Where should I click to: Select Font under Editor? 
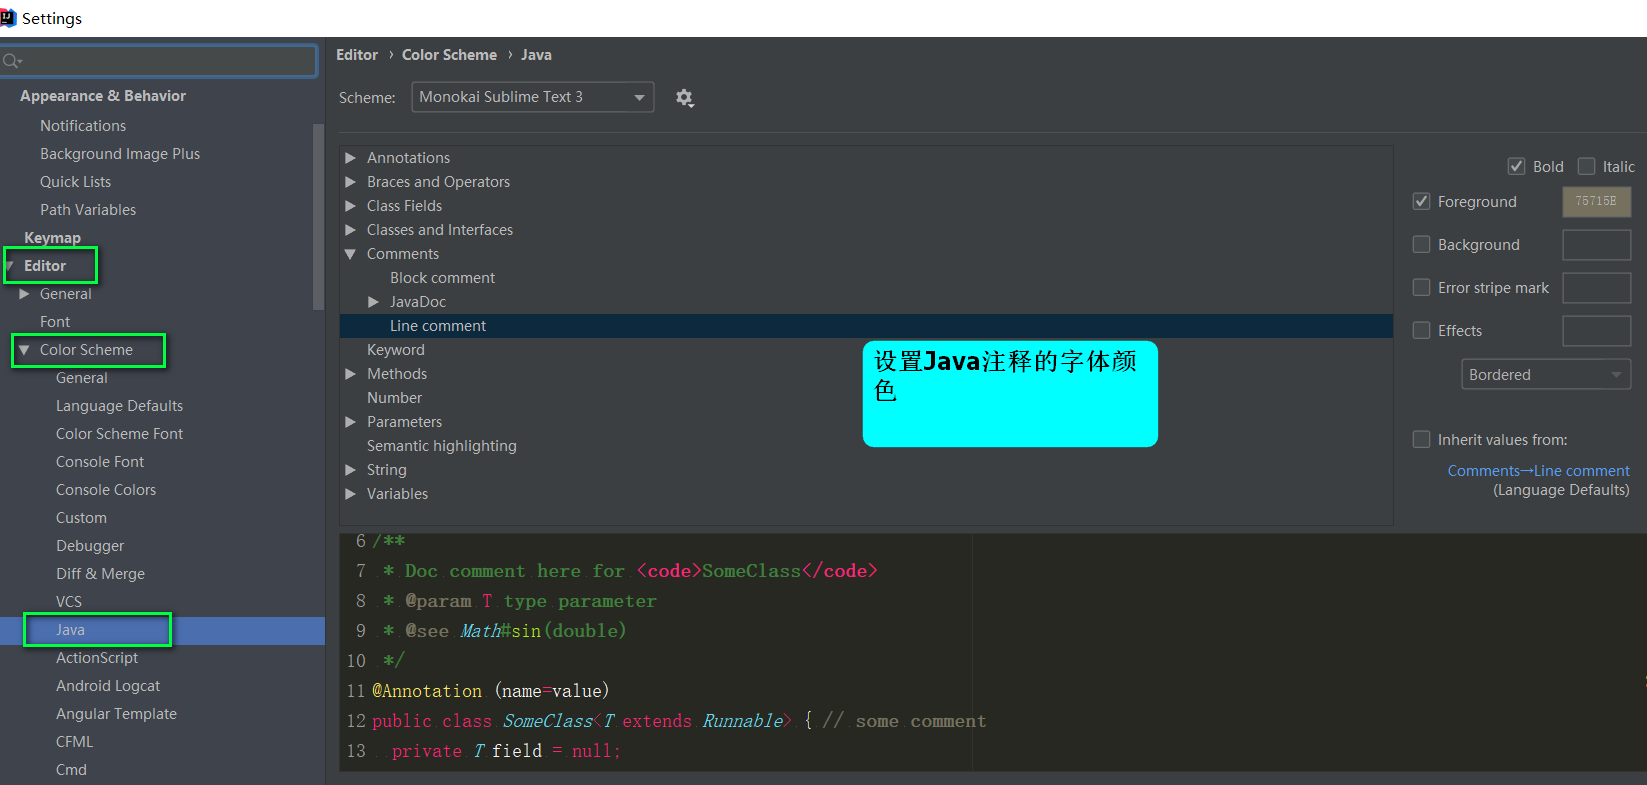55,322
